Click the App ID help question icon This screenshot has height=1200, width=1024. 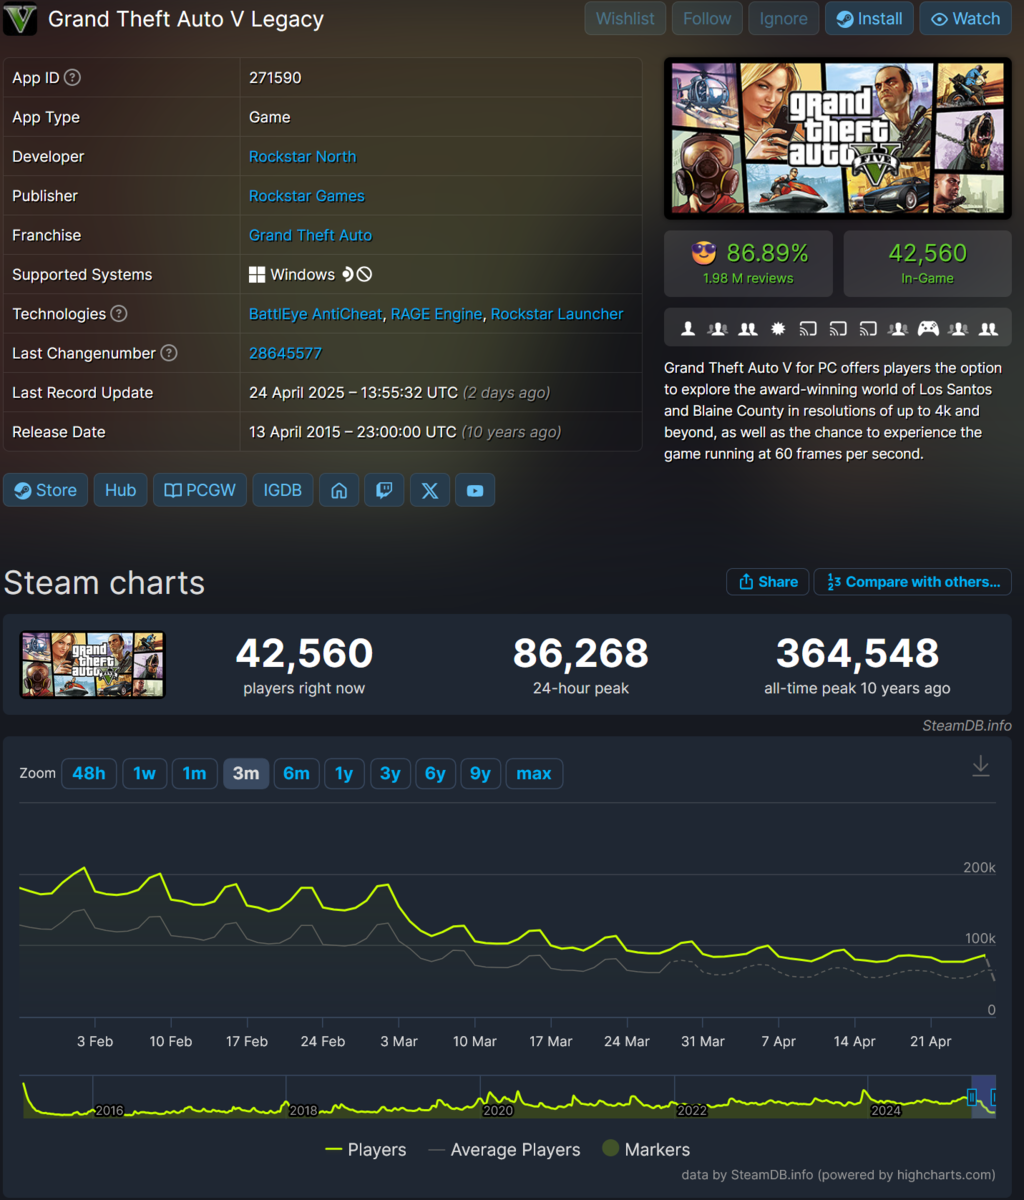[73, 78]
